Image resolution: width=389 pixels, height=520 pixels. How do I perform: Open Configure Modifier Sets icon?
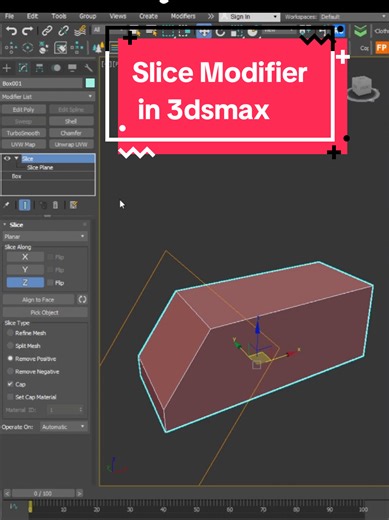tap(74, 205)
